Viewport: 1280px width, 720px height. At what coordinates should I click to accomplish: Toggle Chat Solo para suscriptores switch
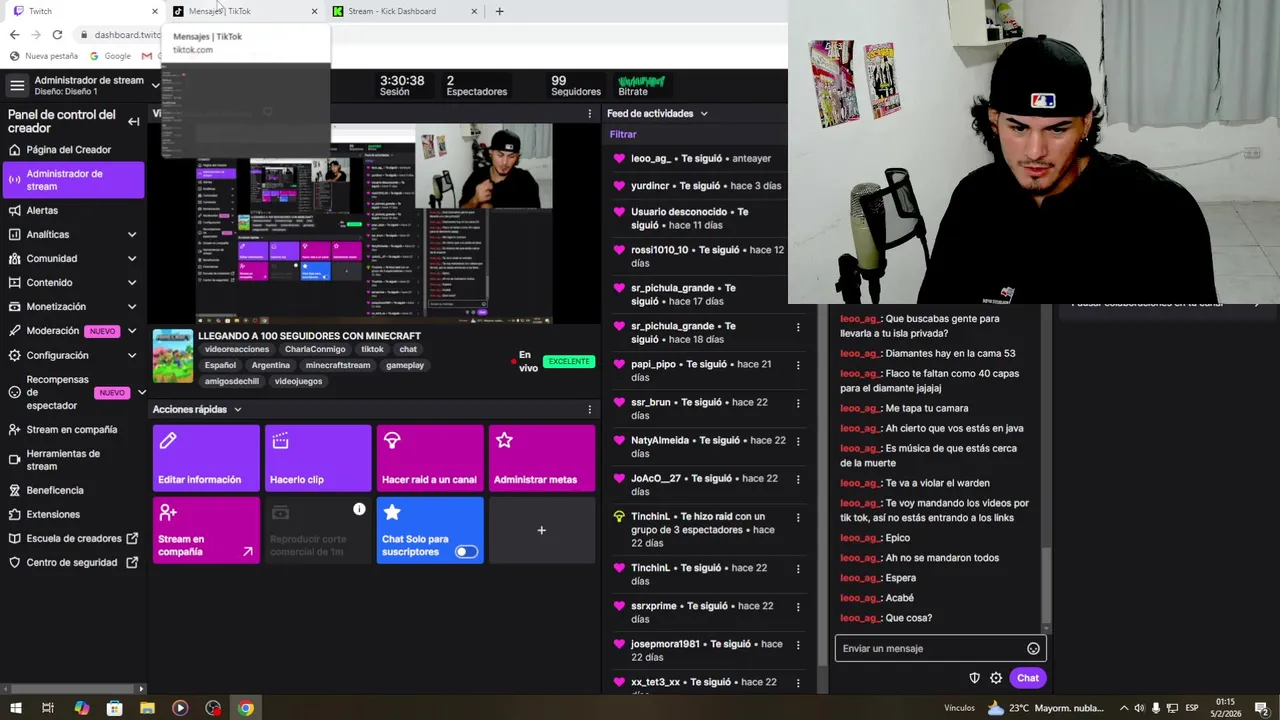(x=466, y=552)
